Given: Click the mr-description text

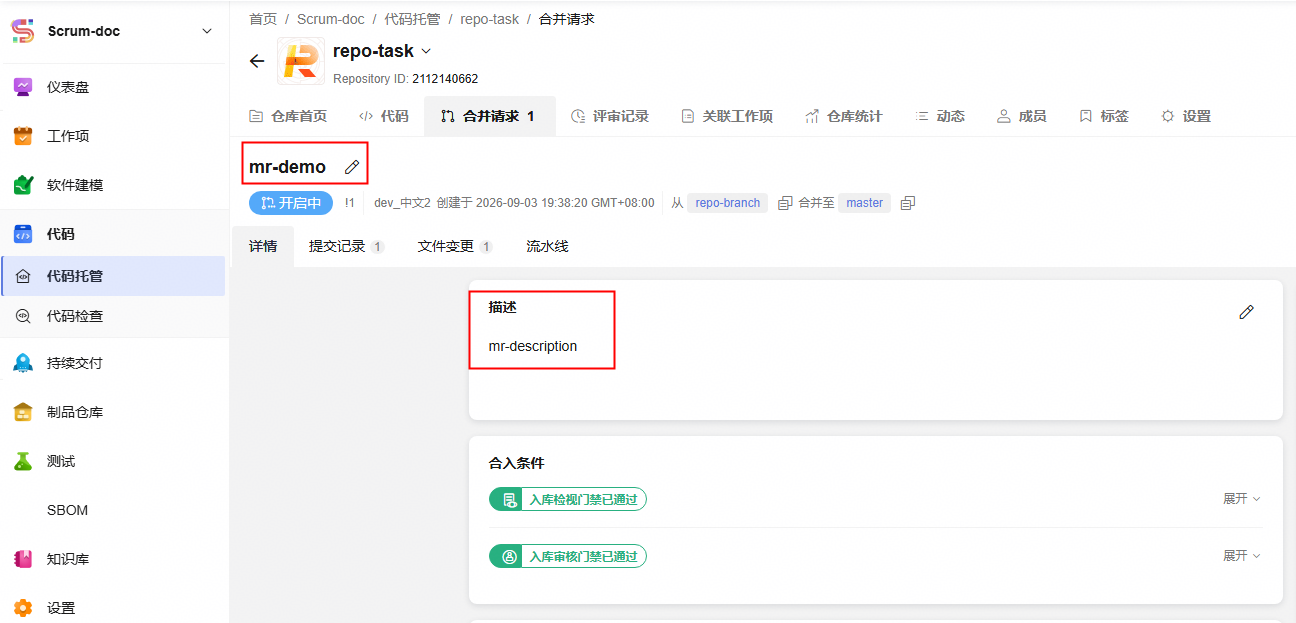Looking at the screenshot, I should [533, 346].
